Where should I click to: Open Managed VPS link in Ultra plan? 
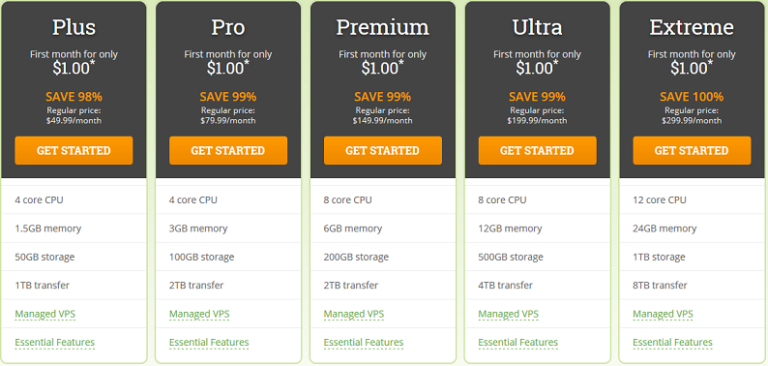pos(508,314)
